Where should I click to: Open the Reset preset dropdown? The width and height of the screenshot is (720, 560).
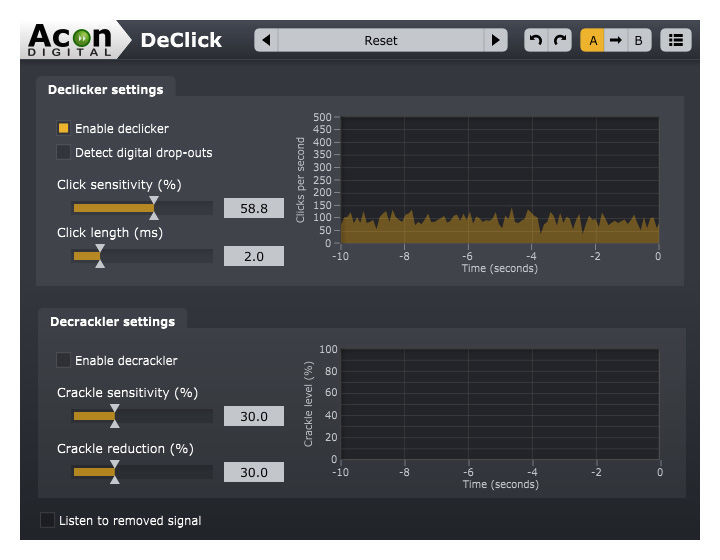(x=381, y=40)
